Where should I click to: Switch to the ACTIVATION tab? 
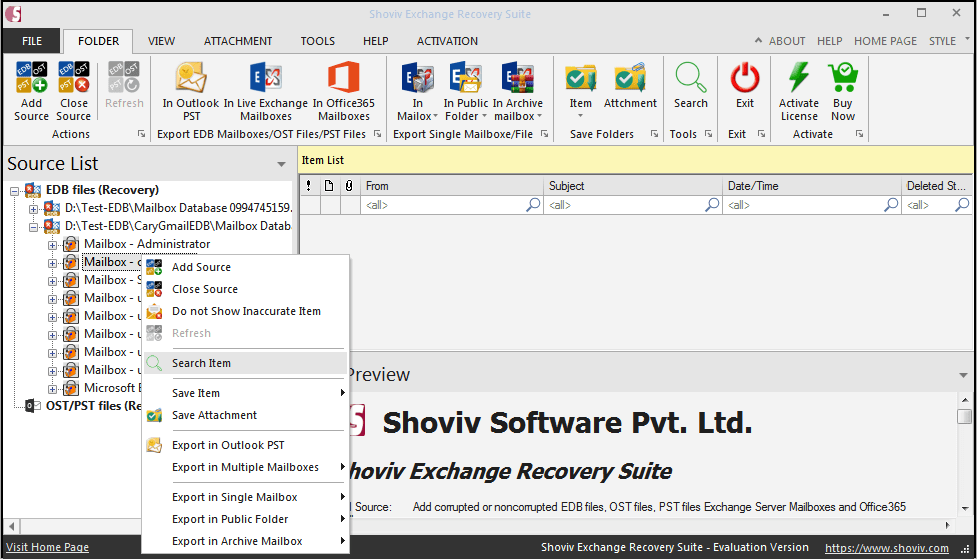447,41
